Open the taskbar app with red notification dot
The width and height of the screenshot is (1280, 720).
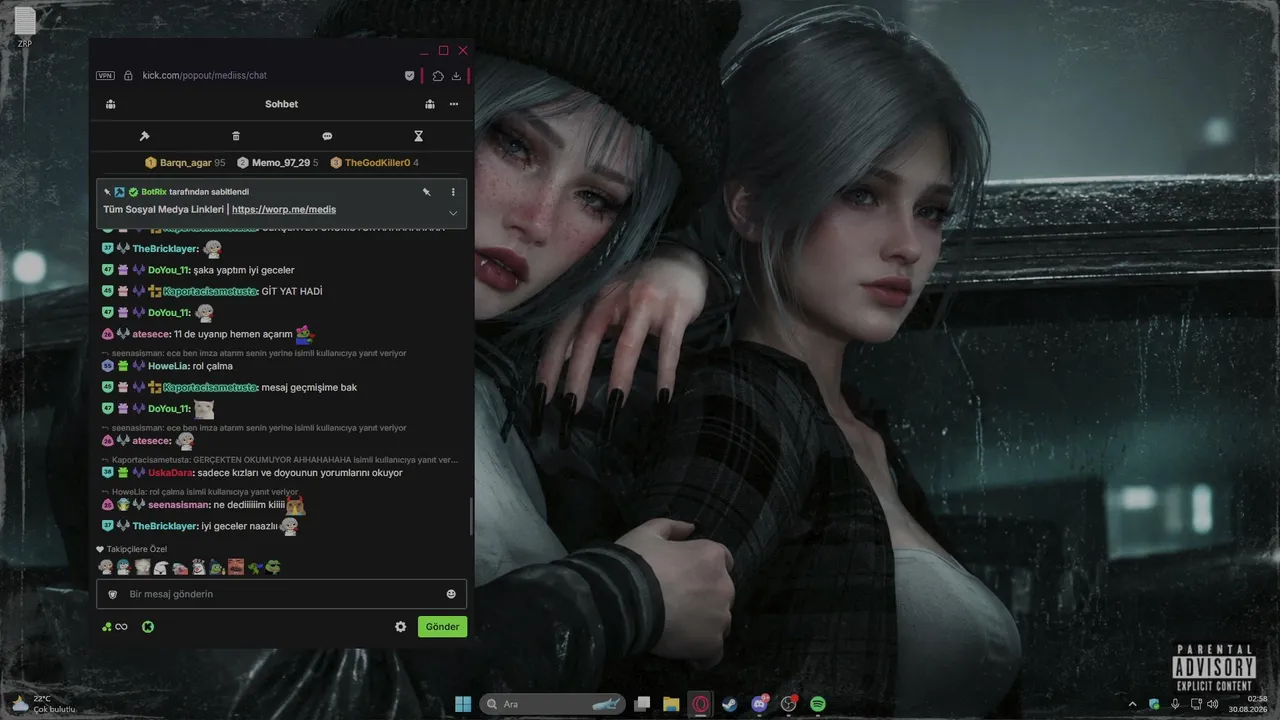(788, 704)
